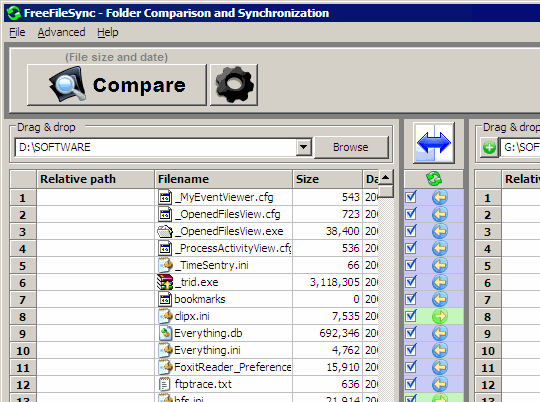The image size is (540, 402).
Task: Click size value 692,346
Action: [340, 333]
